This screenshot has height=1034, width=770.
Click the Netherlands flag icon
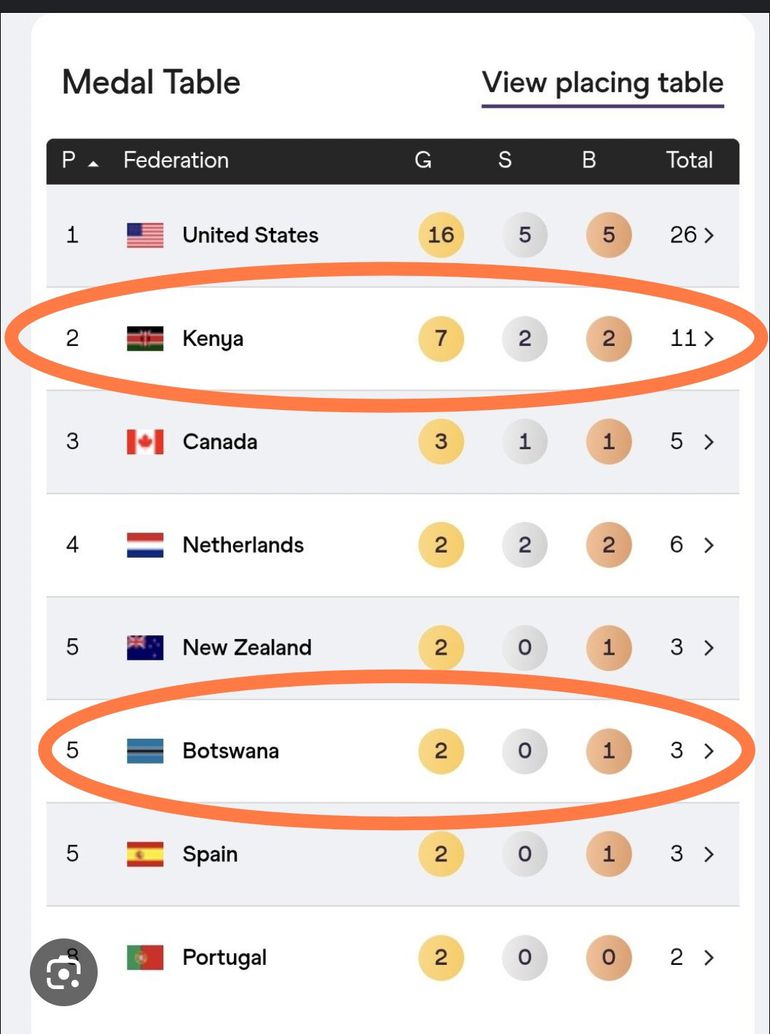[145, 545]
